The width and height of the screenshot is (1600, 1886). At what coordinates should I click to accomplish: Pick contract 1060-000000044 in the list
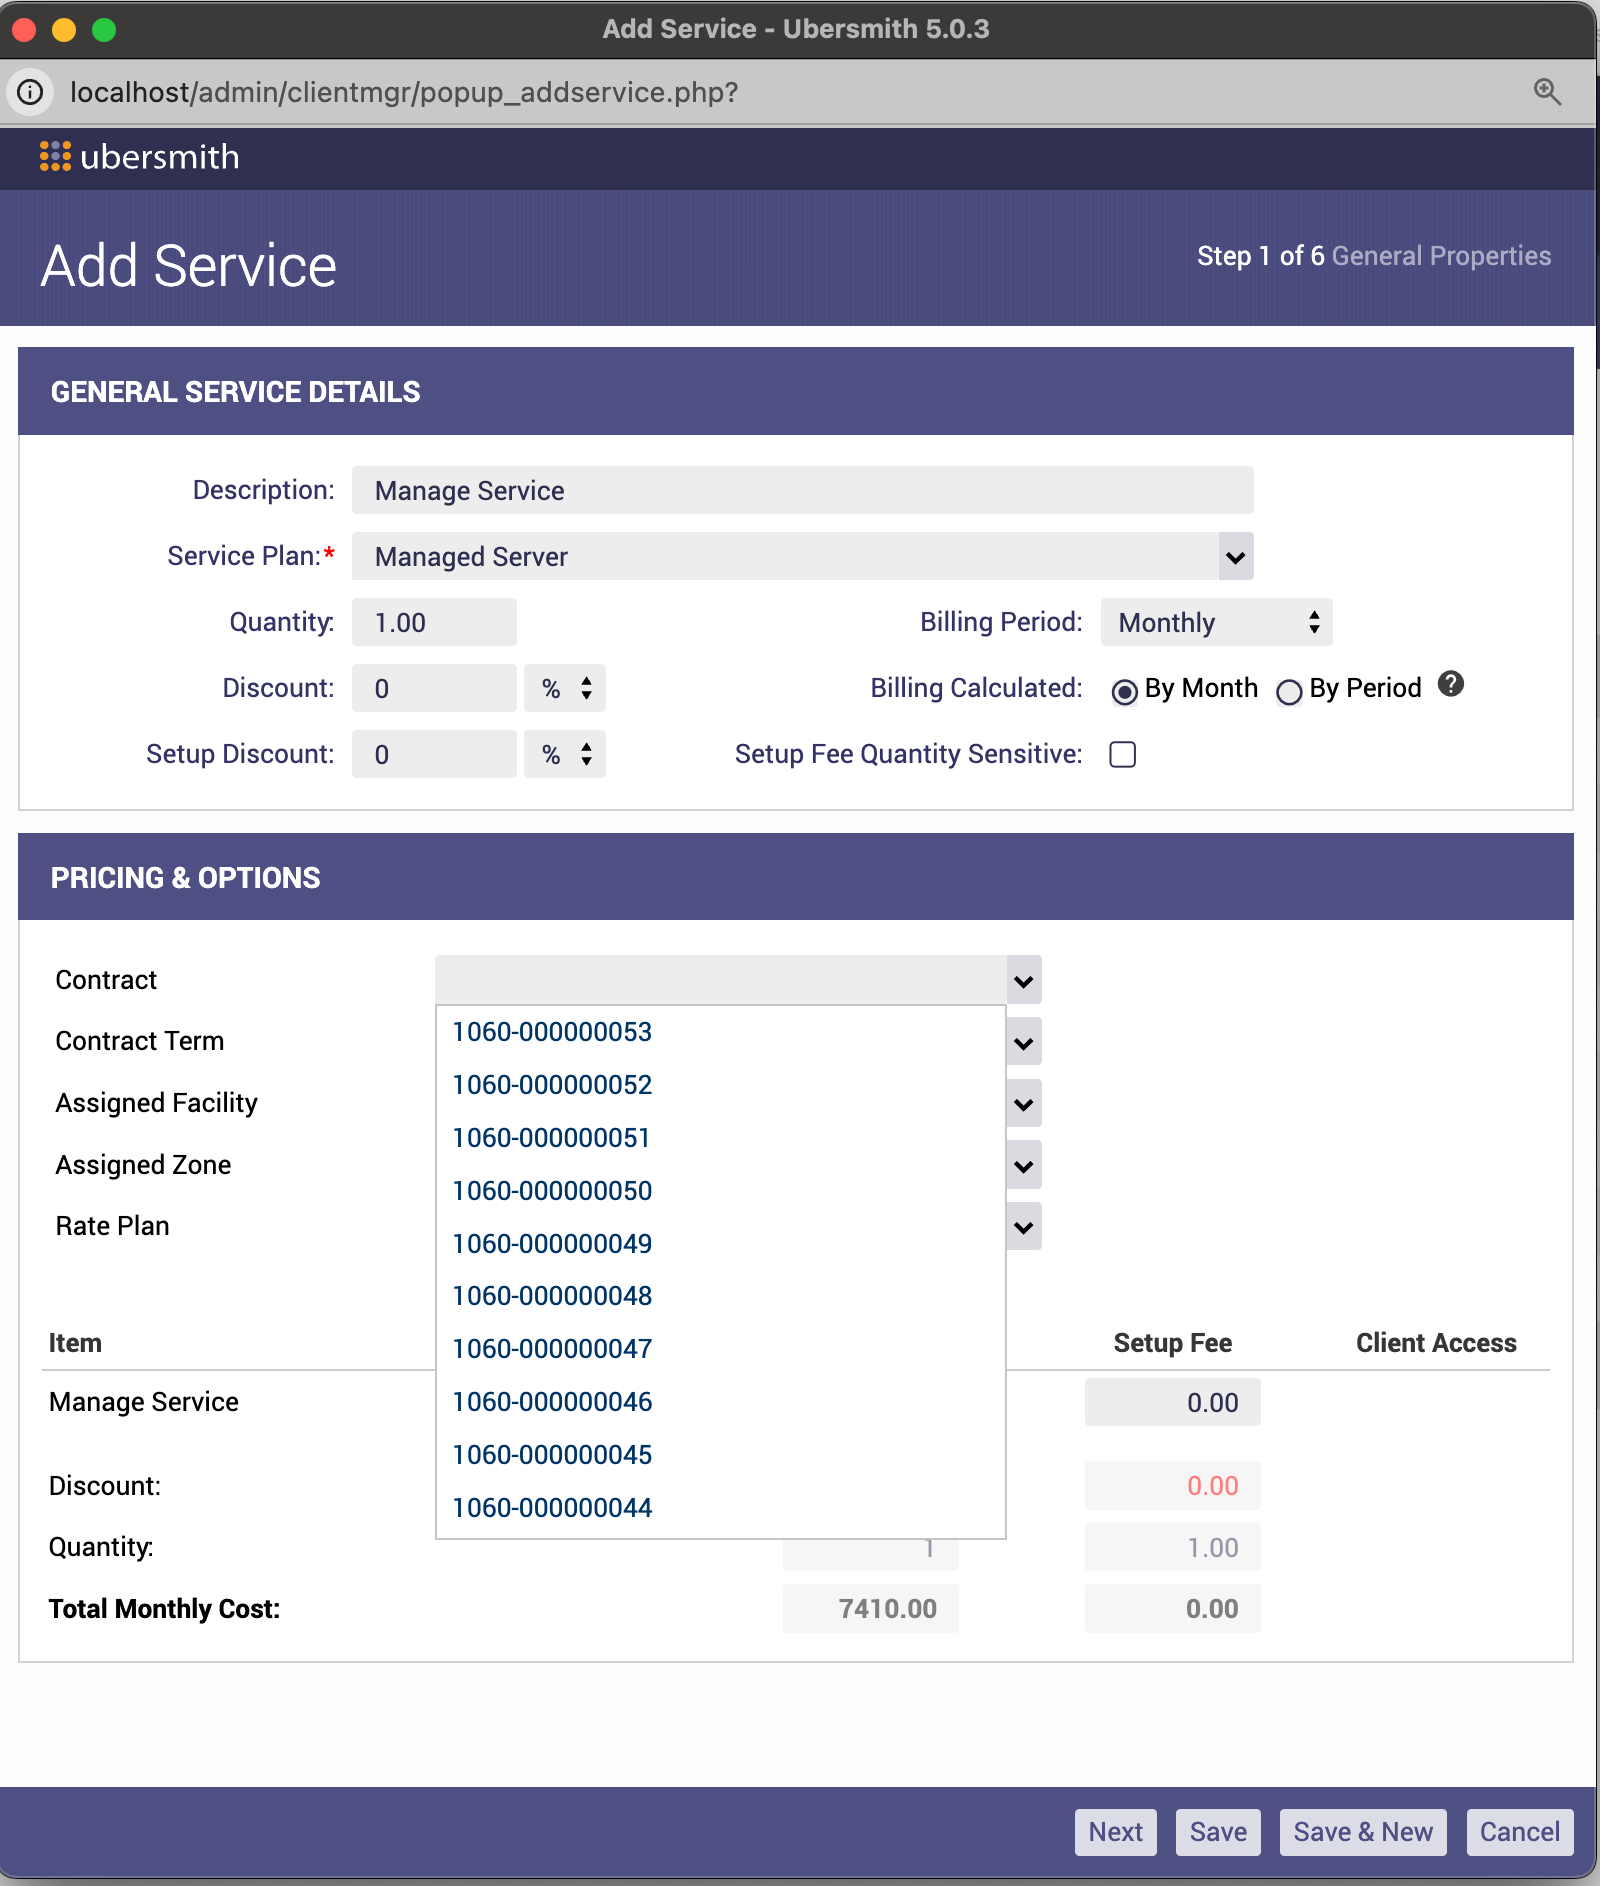click(x=552, y=1508)
